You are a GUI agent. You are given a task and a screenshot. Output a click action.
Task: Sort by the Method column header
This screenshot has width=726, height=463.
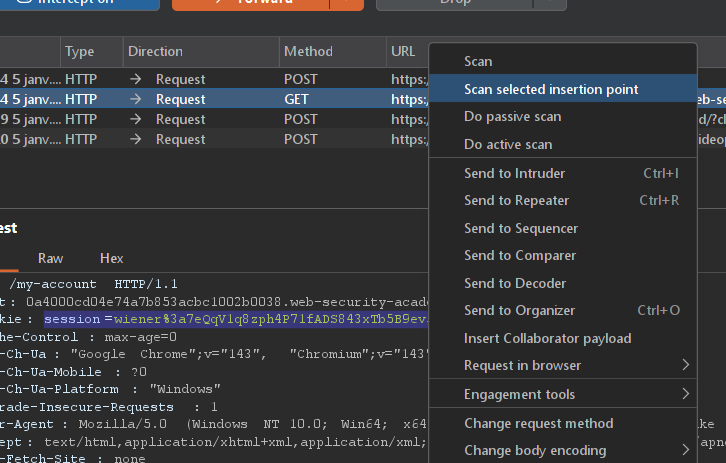click(x=308, y=51)
